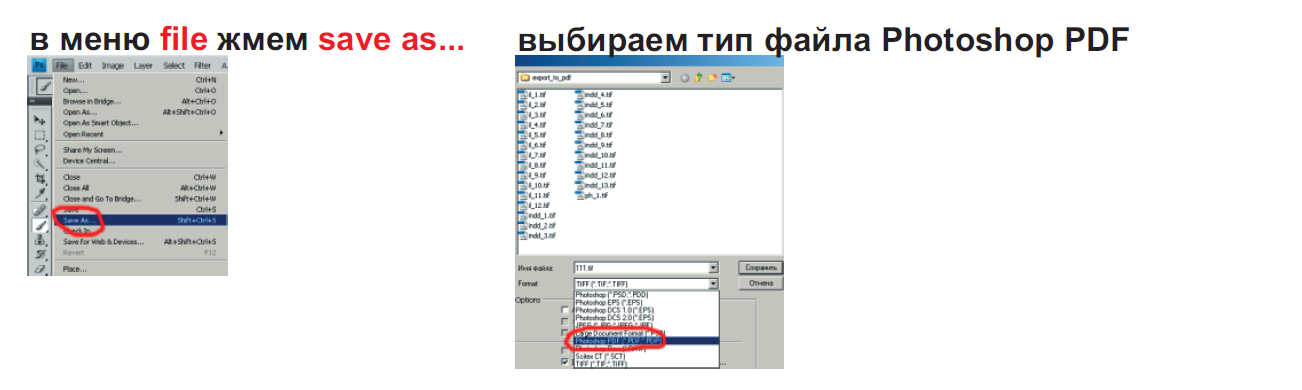Go up one folder level in save dialog
Viewport: 1302px width, 390px height.
pyautogui.click(x=698, y=78)
